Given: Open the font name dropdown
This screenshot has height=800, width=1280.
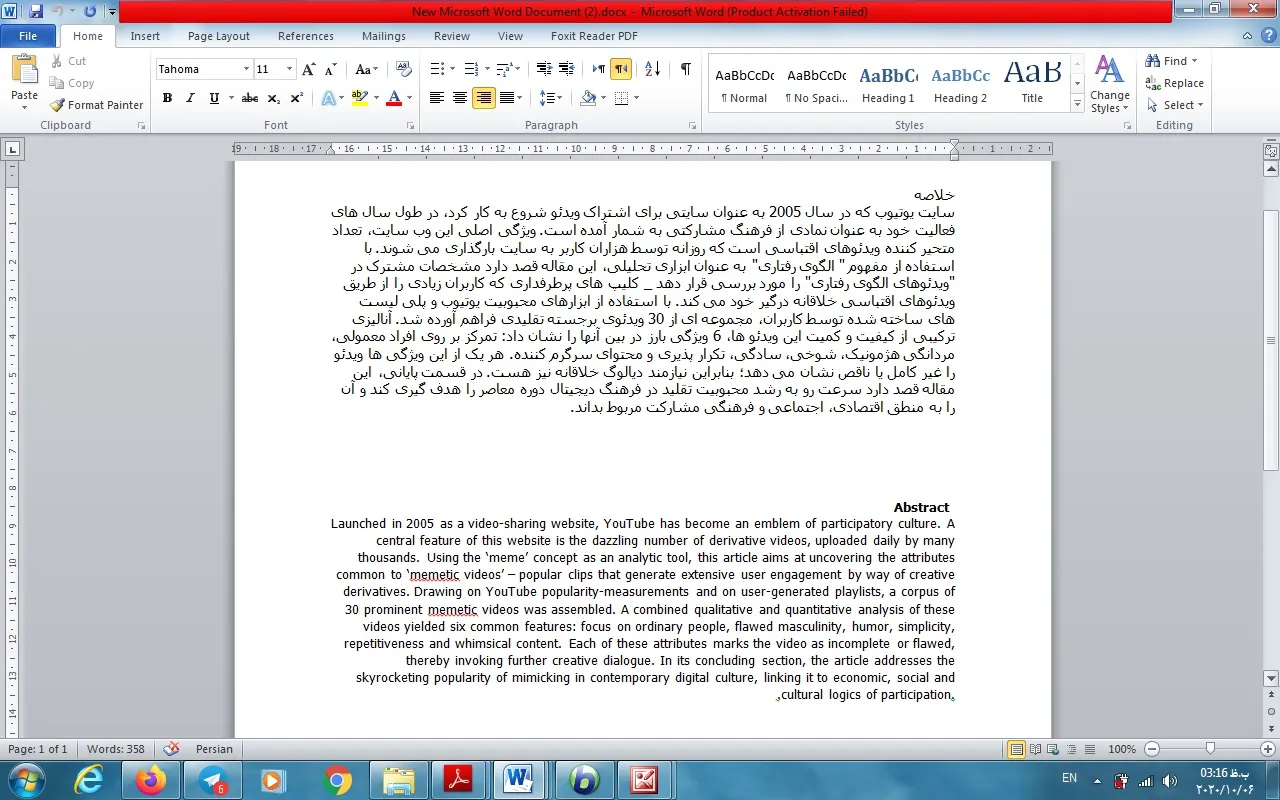Looking at the screenshot, I should pyautogui.click(x=246, y=69).
